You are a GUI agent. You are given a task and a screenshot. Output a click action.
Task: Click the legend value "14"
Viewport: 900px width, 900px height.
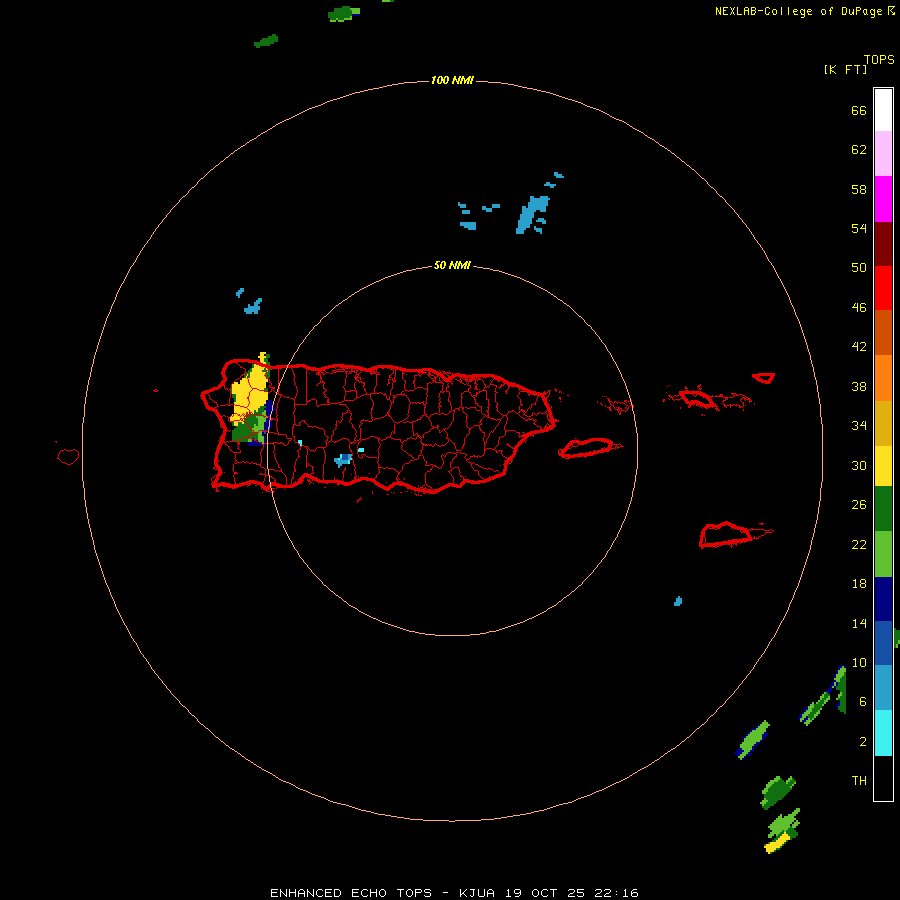[x=859, y=623]
